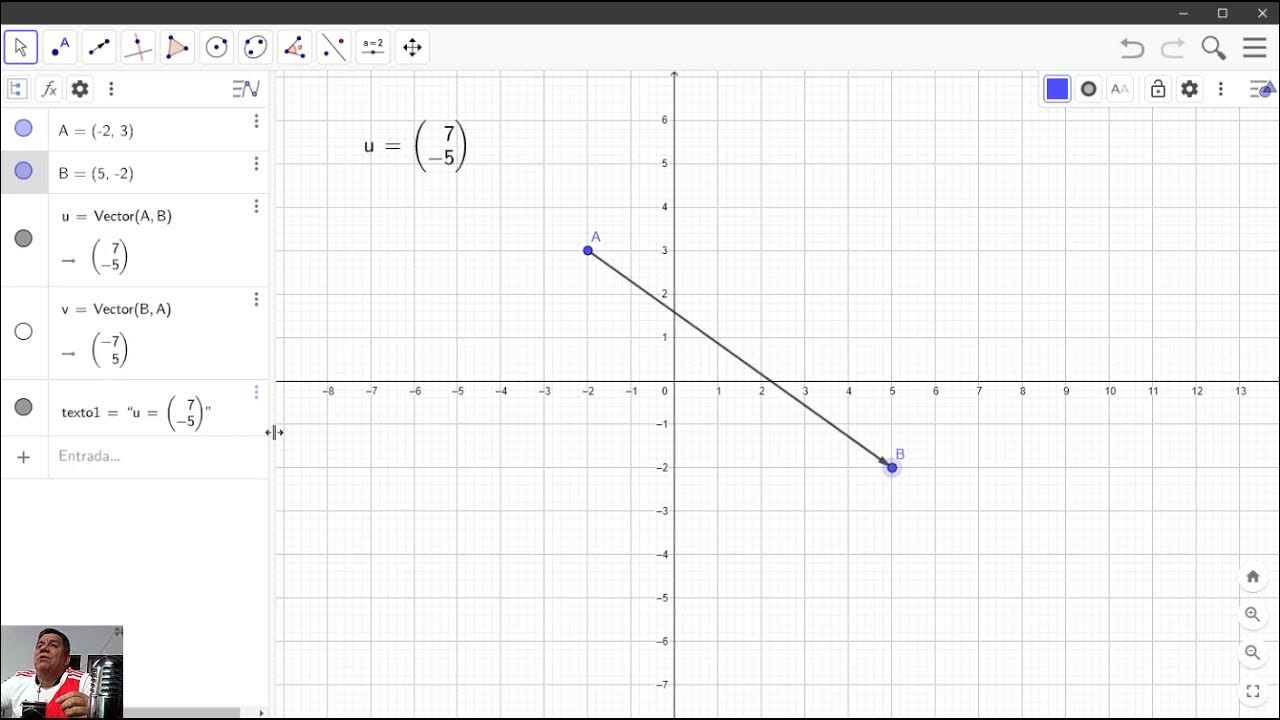Open more options for u = Vector(A, B)
Image resolution: width=1280 pixels, height=720 pixels.
256,207
